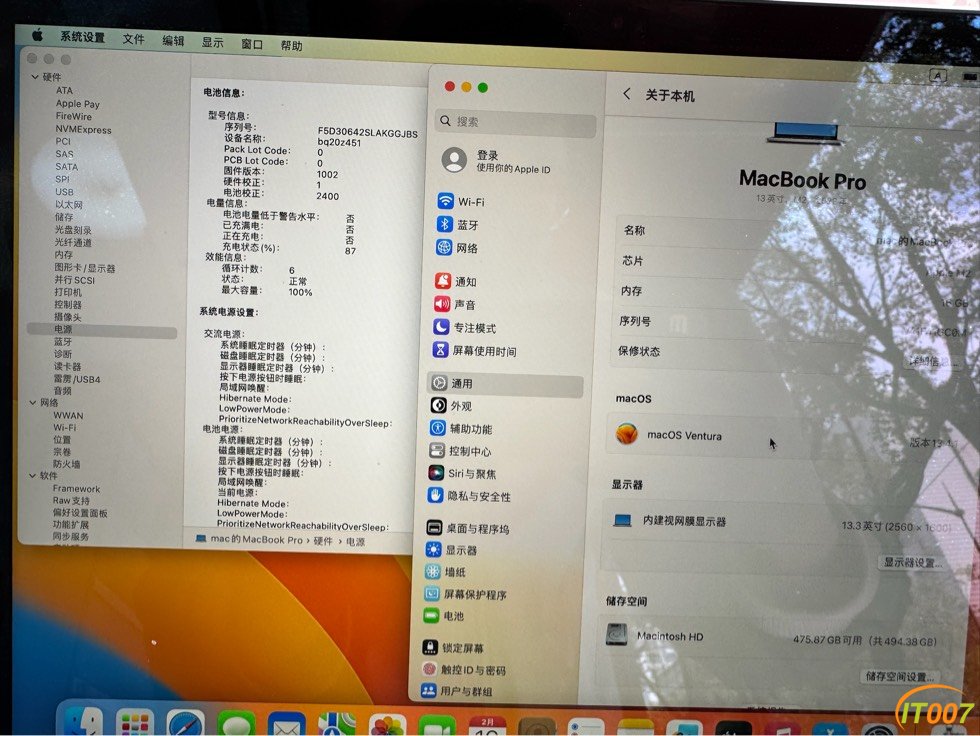Open Touch ID & Password (触控ID与密码)
980x736 pixels.
click(x=464, y=670)
